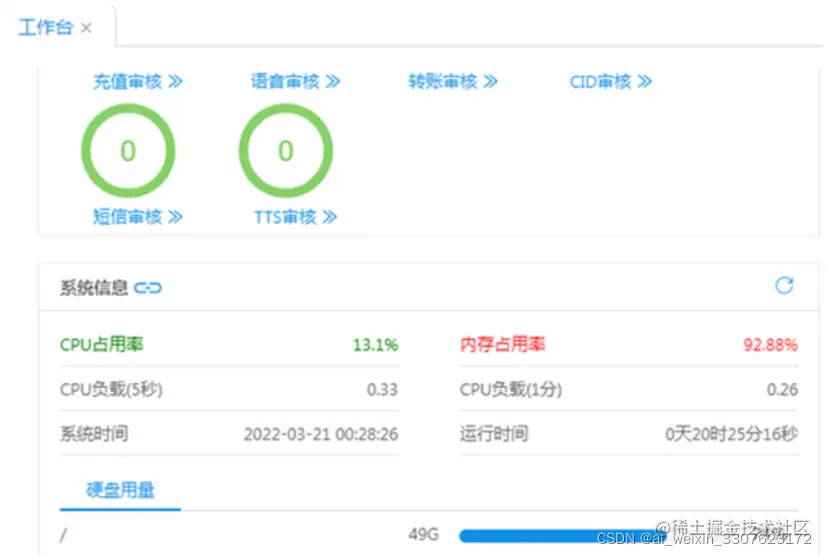Click the 运行时间 label
Image resolution: width=827 pixels, height=555 pixels.
(494, 434)
